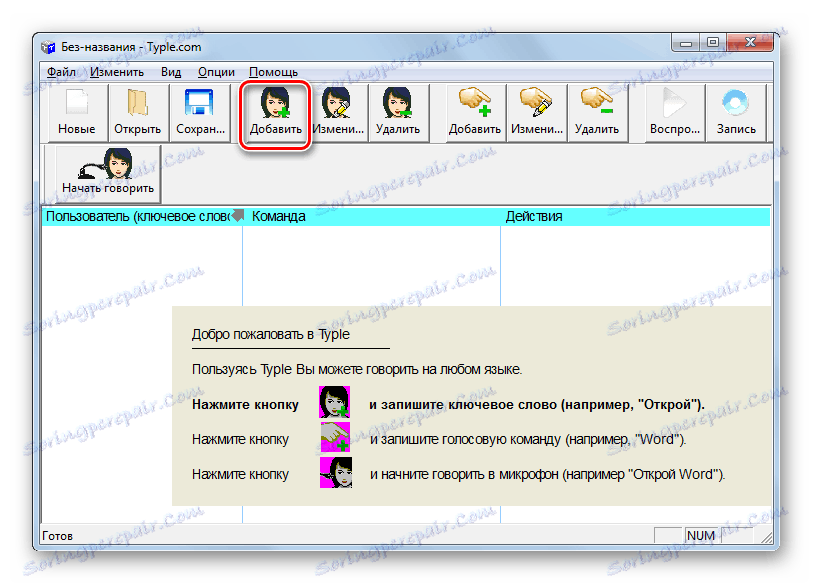The height and width of the screenshot is (584, 813).
Task: Open the Помощь menu
Action: pyautogui.click(x=273, y=72)
